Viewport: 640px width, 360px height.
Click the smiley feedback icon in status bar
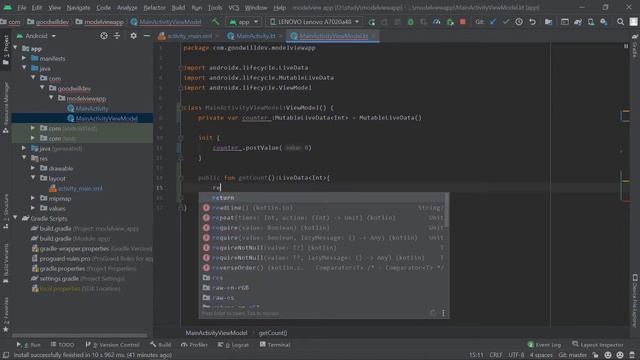pyautogui.click(x=608, y=355)
